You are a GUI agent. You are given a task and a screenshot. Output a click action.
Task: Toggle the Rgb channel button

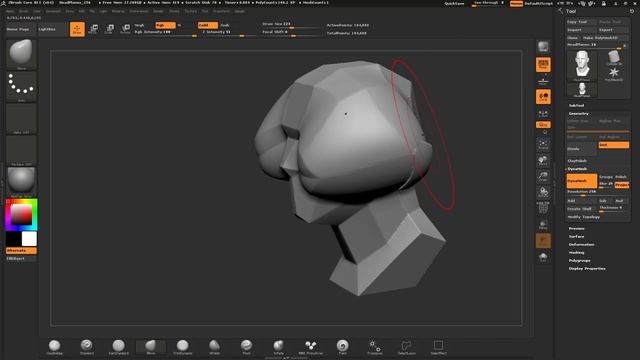pos(165,25)
